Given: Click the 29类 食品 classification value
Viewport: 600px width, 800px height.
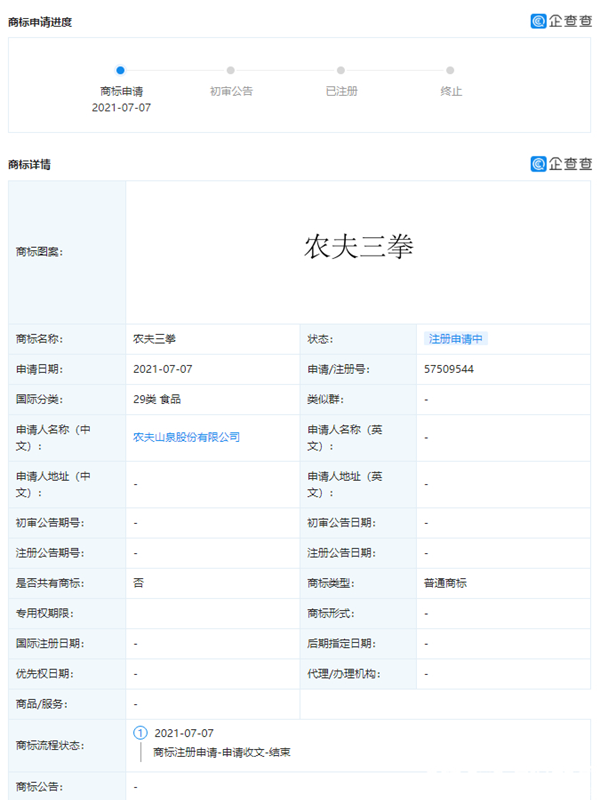Looking at the screenshot, I should pos(157,399).
